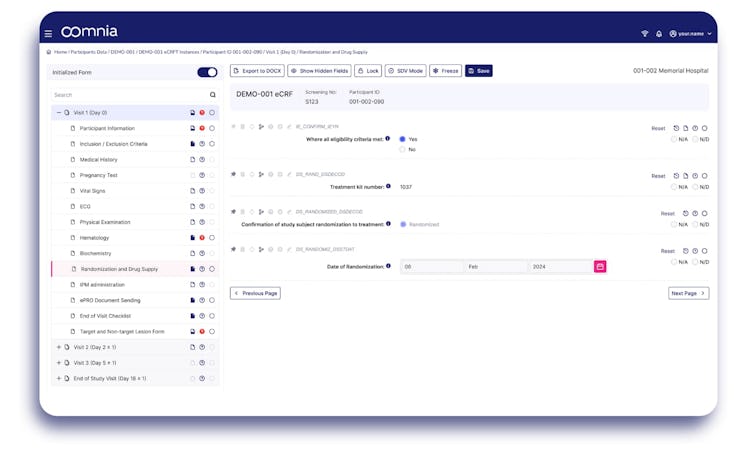The width and height of the screenshot is (742, 450).
Task: Mark Date of Randomization as N/A
Action: (674, 262)
